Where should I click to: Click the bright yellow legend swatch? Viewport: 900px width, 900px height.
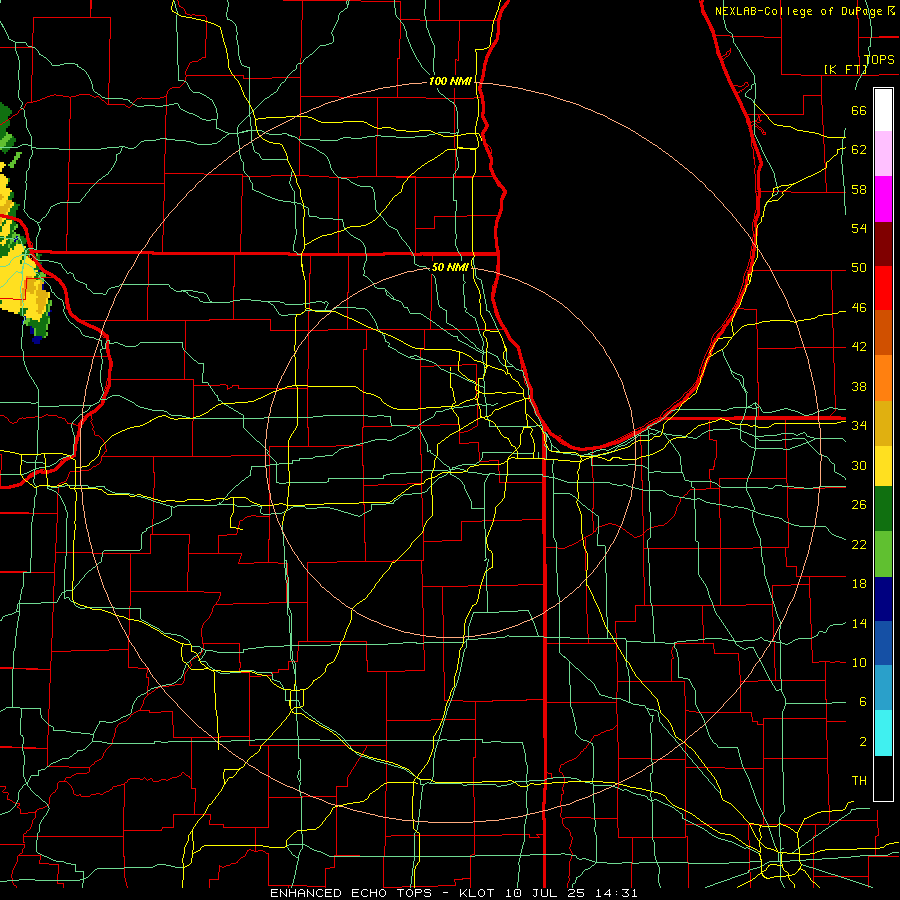883,465
